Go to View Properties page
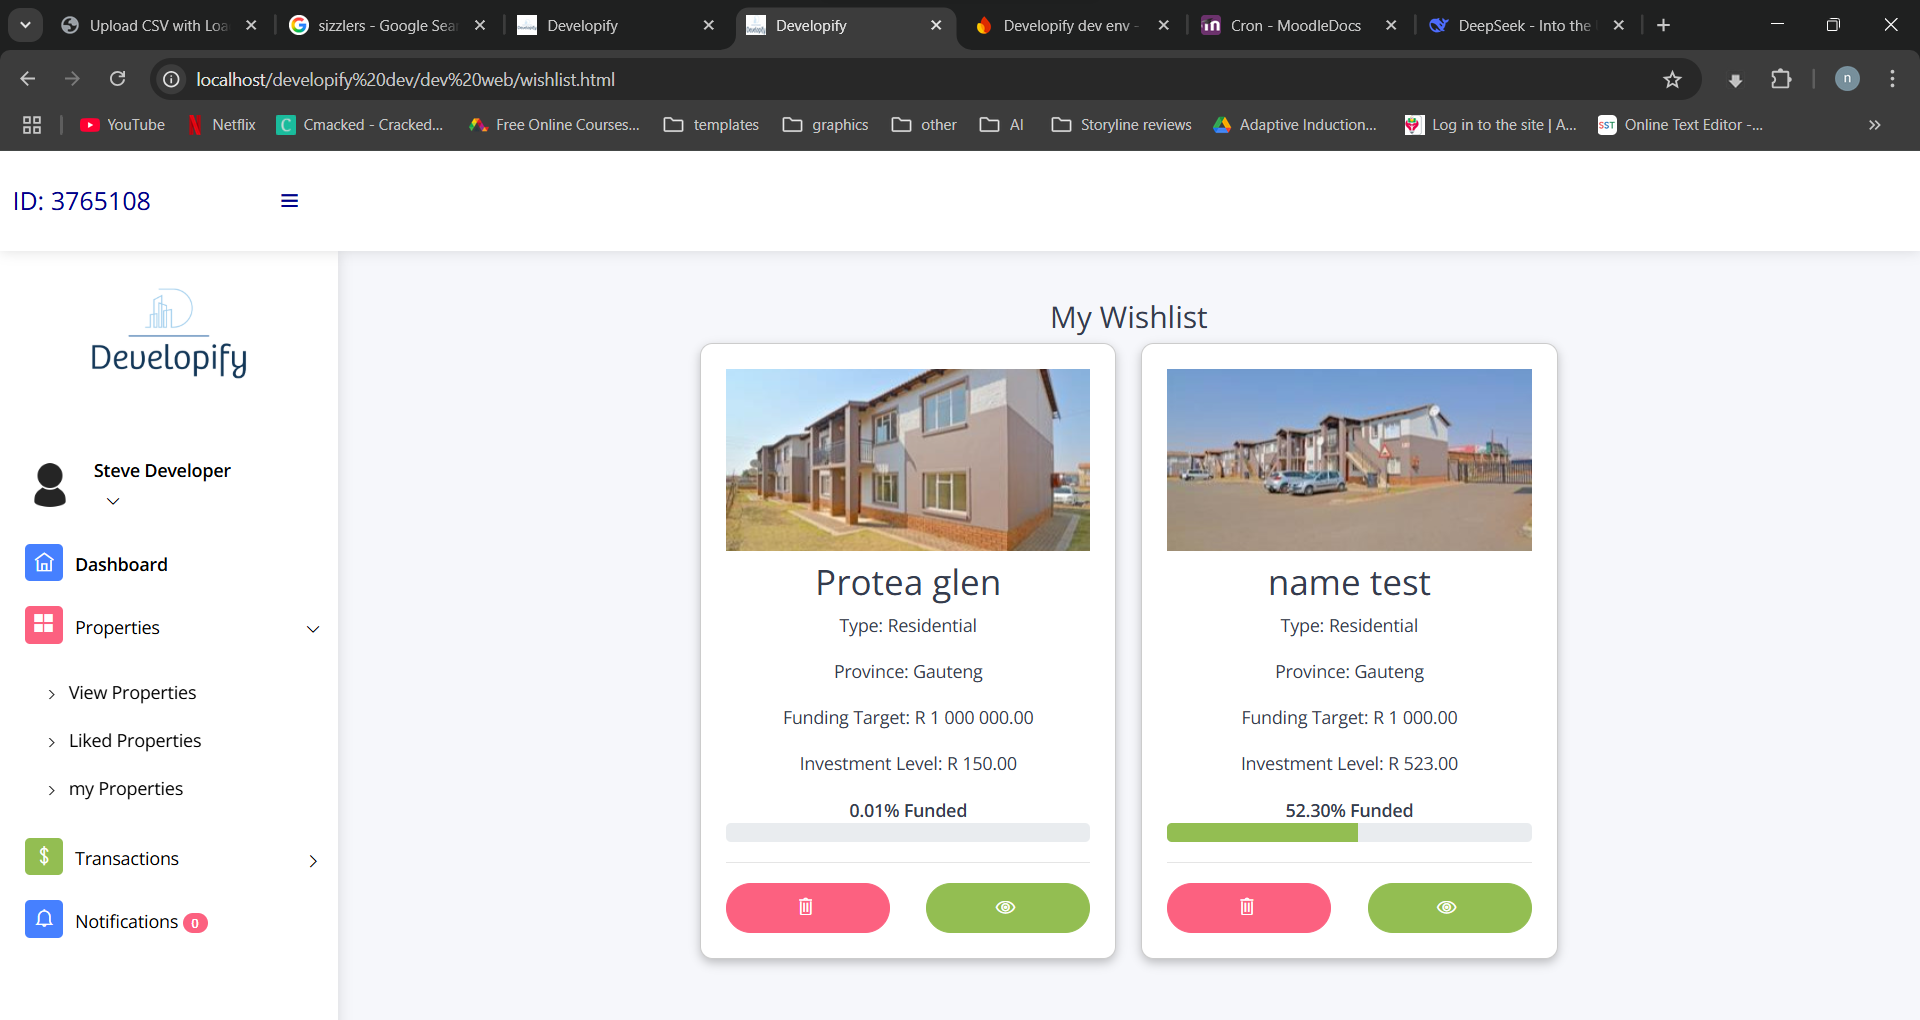 (x=132, y=693)
